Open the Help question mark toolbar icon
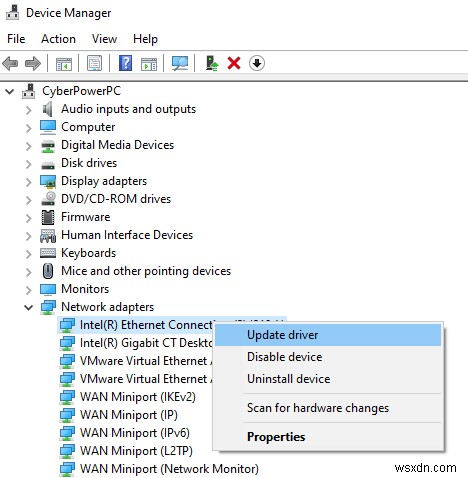The height and width of the screenshot is (478, 468). click(125, 63)
